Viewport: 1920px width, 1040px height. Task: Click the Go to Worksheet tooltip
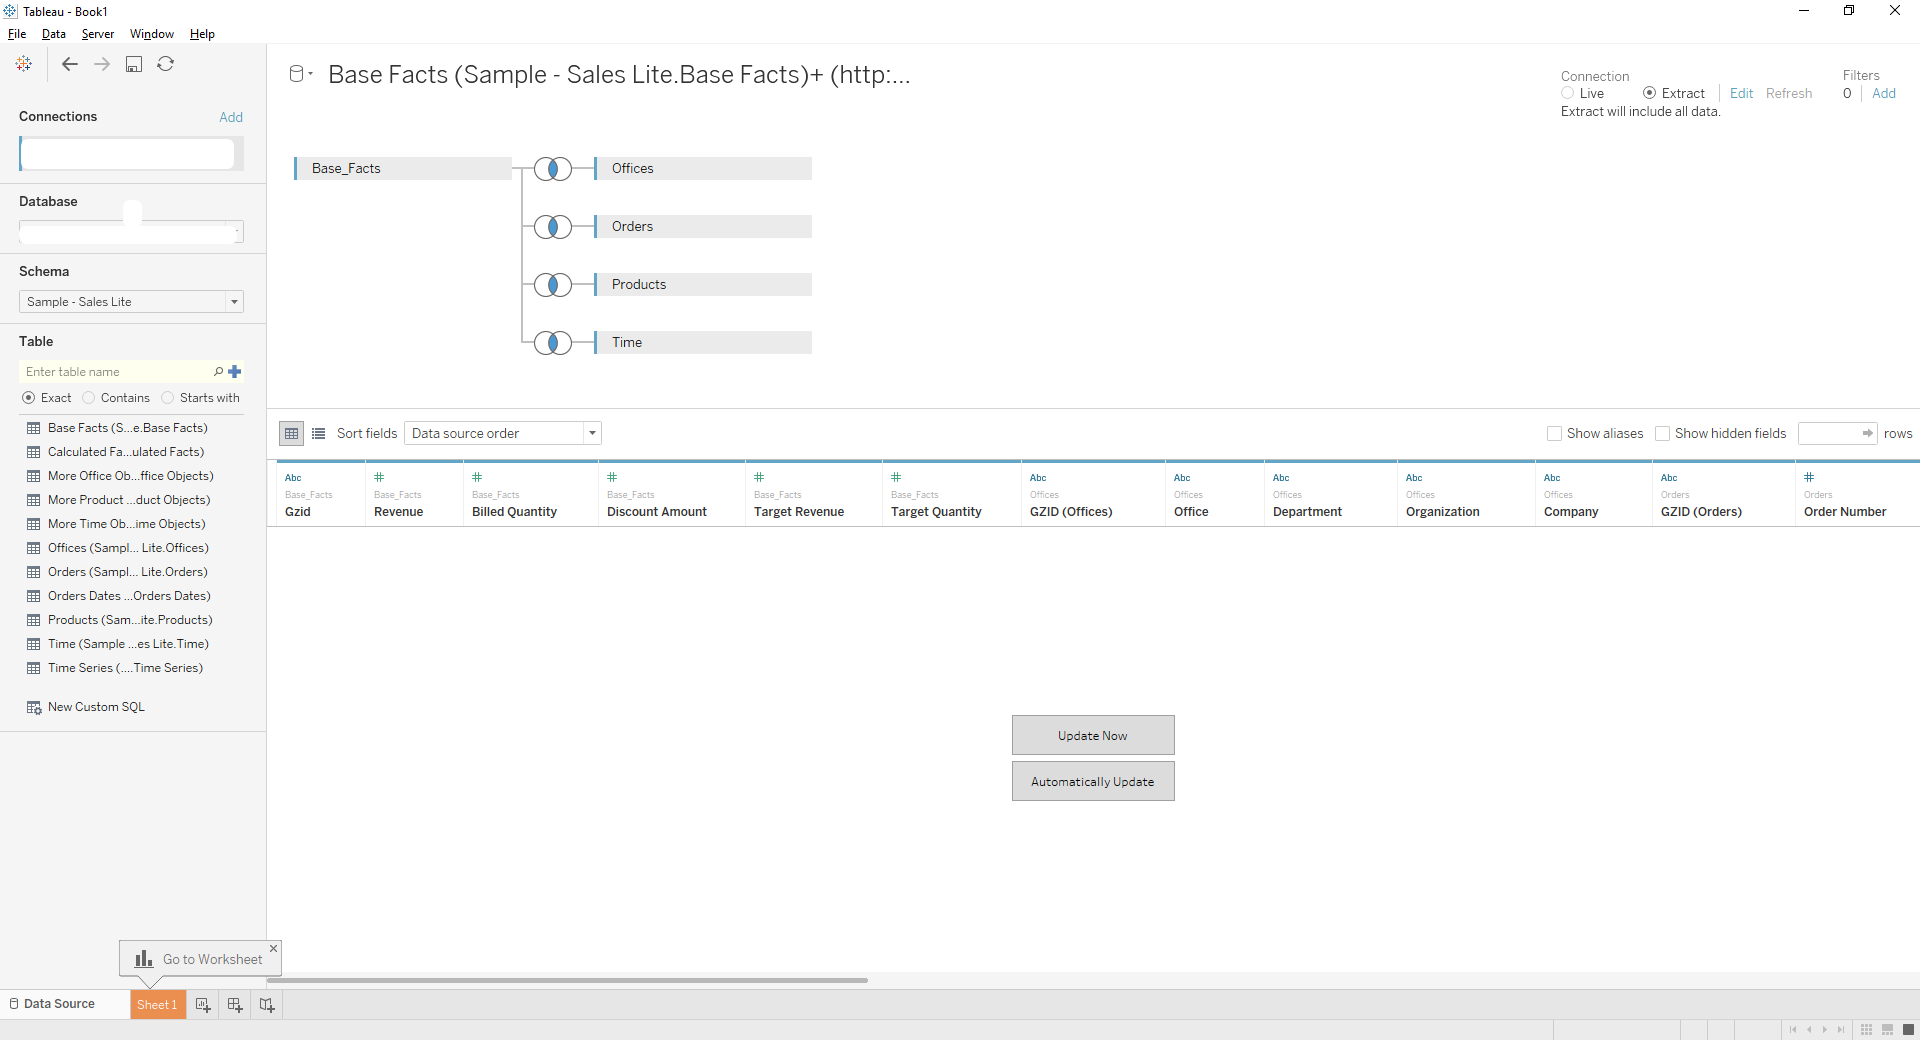[x=200, y=959]
